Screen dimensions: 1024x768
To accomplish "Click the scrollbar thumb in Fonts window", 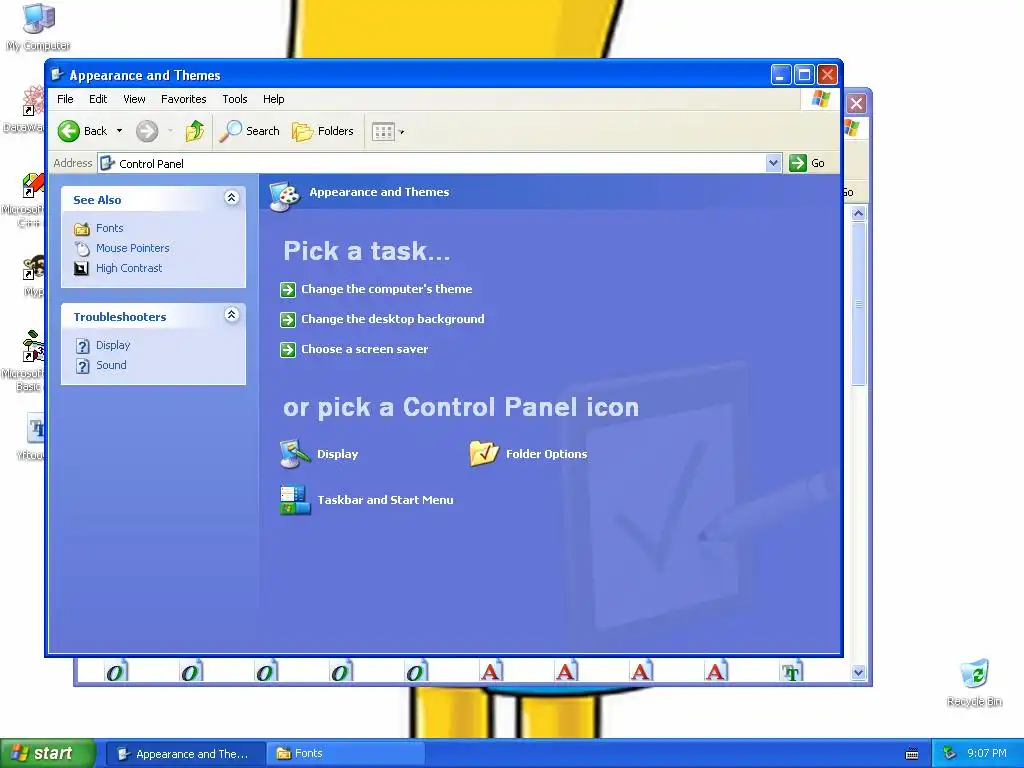I will pos(859,304).
